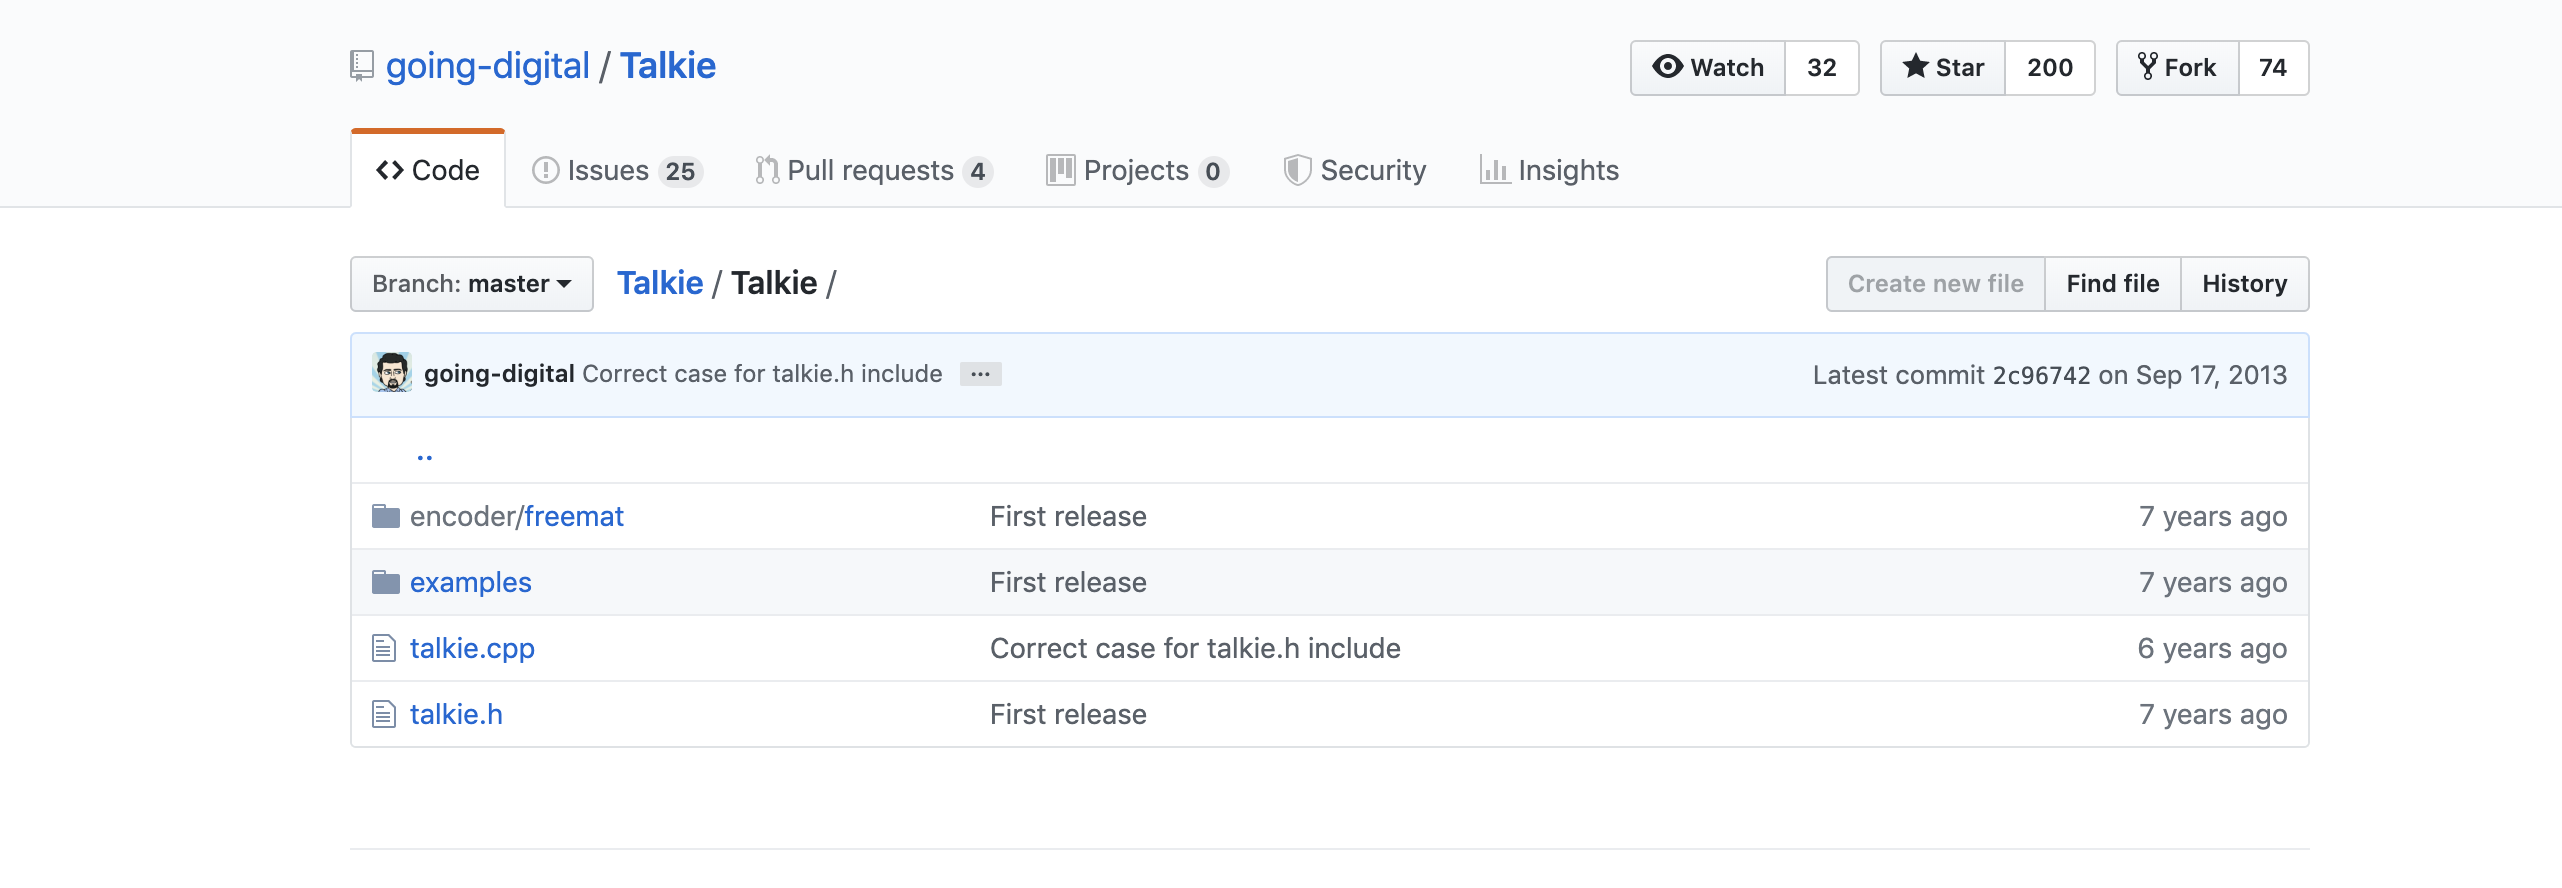Viewport: 2562px width, 888px height.
Task: Click the 'Sep 17, 2013' commit date
Action: coord(2212,375)
